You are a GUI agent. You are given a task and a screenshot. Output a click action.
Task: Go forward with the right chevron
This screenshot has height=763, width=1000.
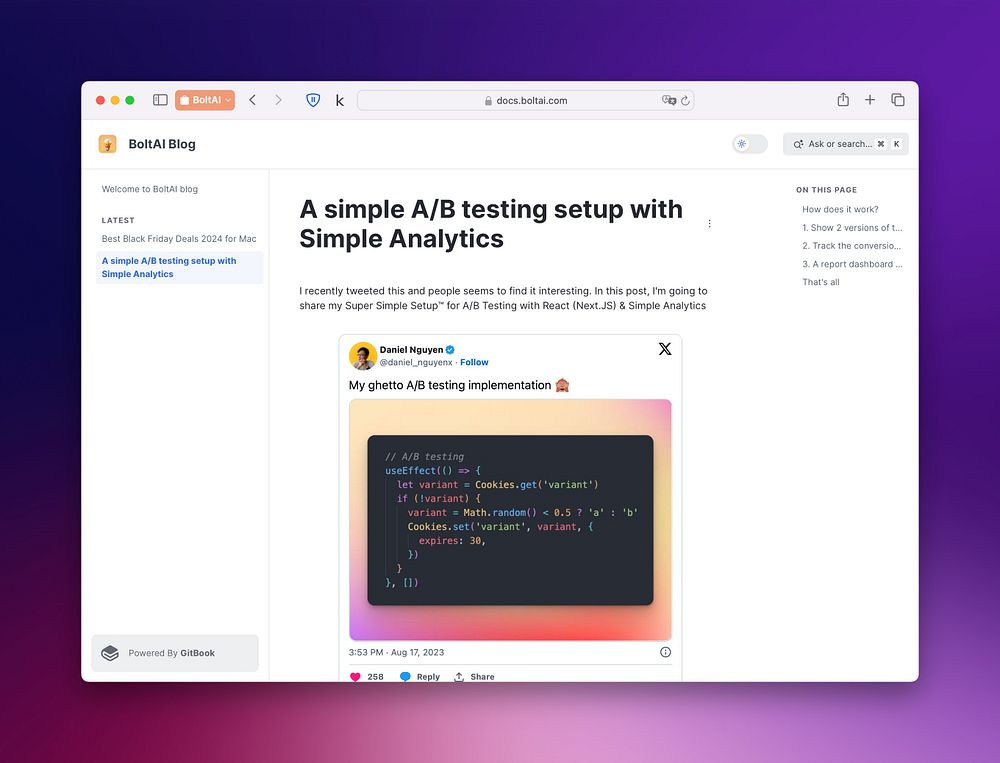pyautogui.click(x=278, y=100)
